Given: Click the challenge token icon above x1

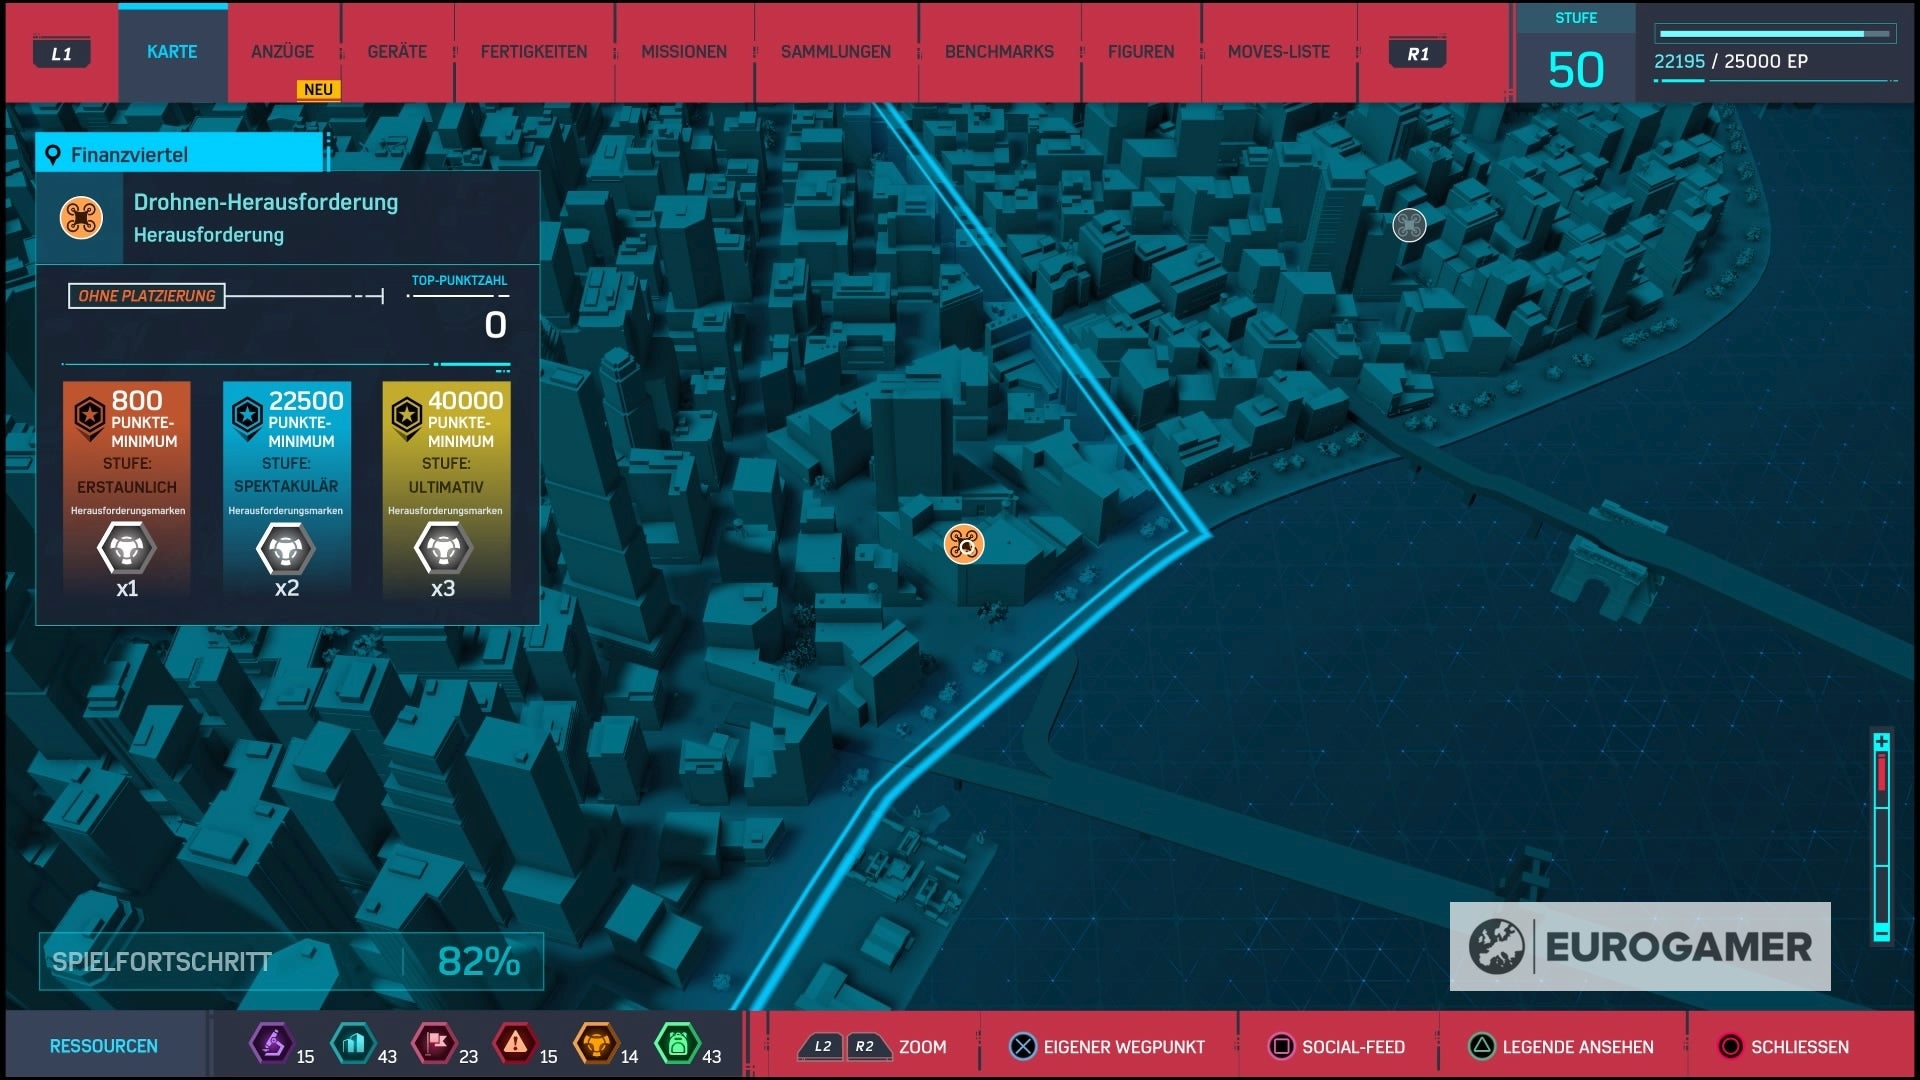Looking at the screenshot, I should (x=127, y=548).
